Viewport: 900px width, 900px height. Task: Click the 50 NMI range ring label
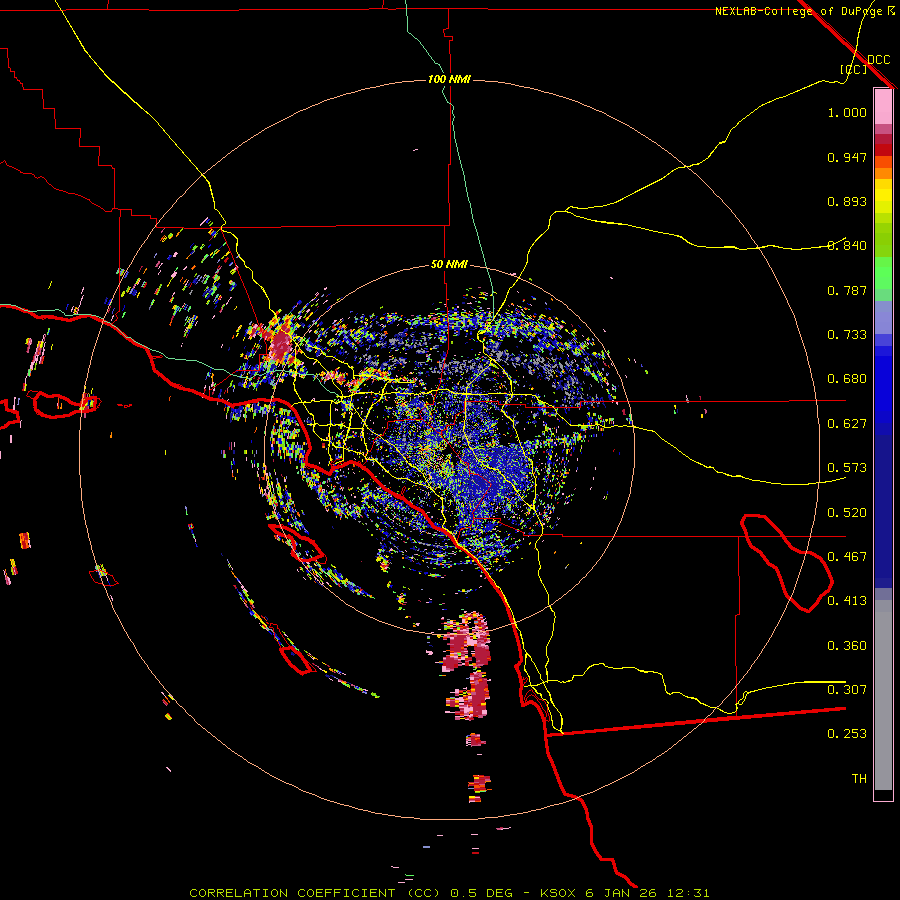449,264
